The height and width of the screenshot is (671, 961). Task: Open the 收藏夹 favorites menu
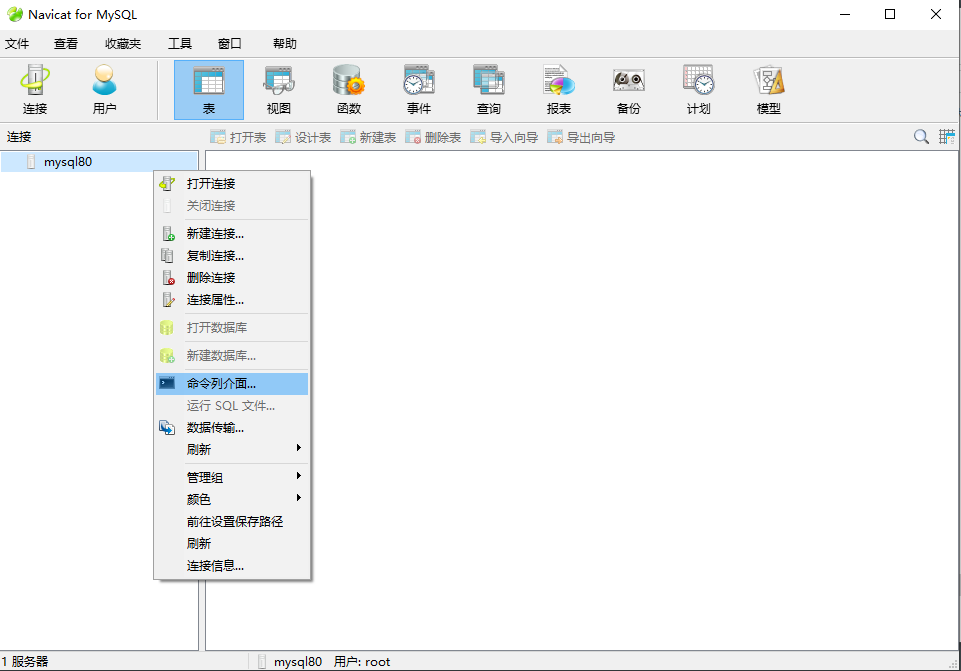click(x=123, y=44)
